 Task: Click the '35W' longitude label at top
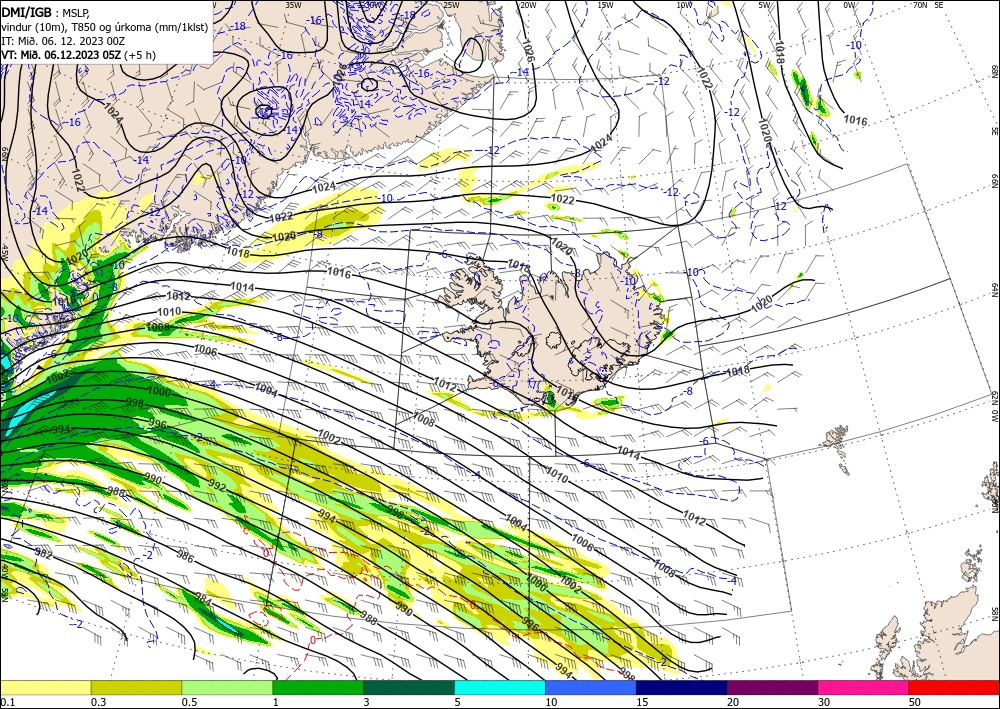[293, 5]
